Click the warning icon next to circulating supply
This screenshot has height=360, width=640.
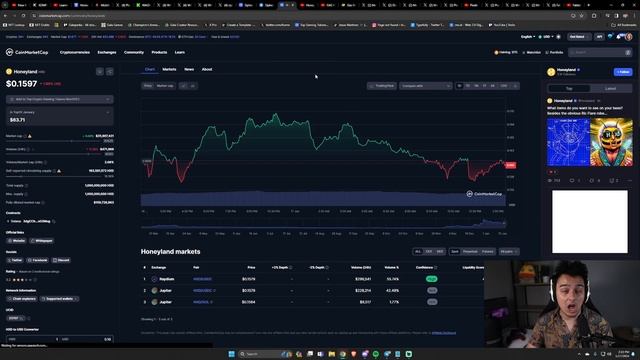point(59,171)
